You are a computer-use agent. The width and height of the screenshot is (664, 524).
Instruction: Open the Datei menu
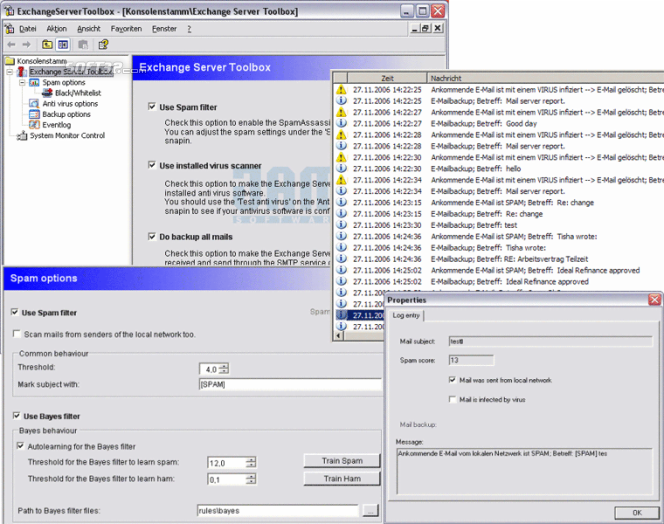[28, 29]
